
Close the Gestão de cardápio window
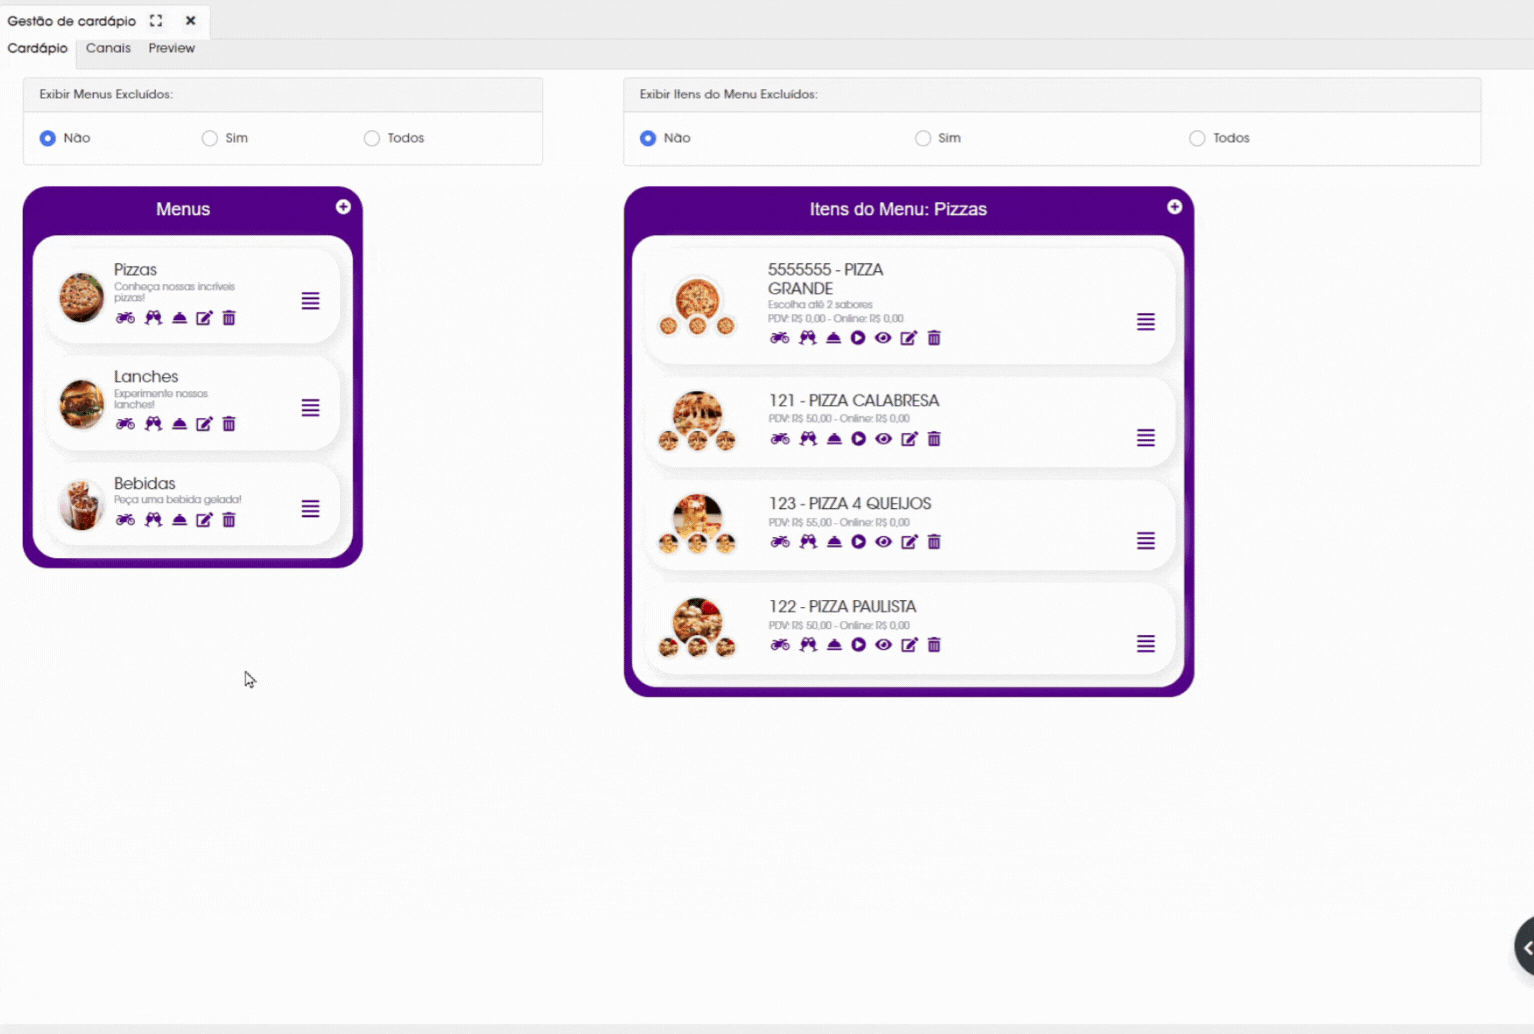pyautogui.click(x=190, y=20)
